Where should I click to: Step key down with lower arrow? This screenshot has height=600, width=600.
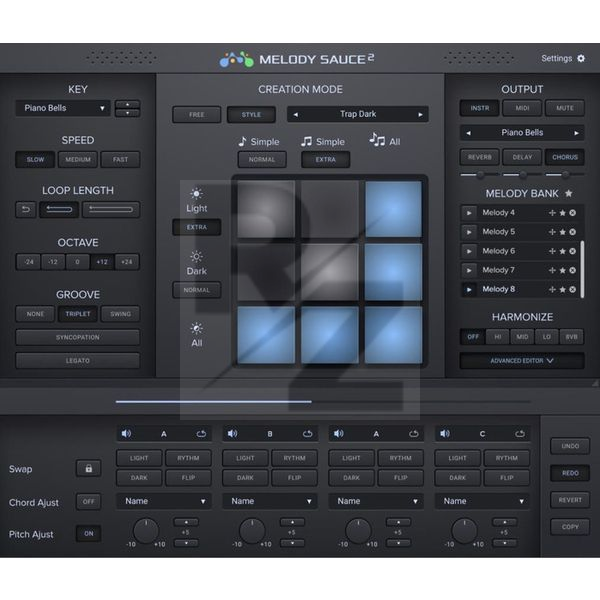coord(127,113)
